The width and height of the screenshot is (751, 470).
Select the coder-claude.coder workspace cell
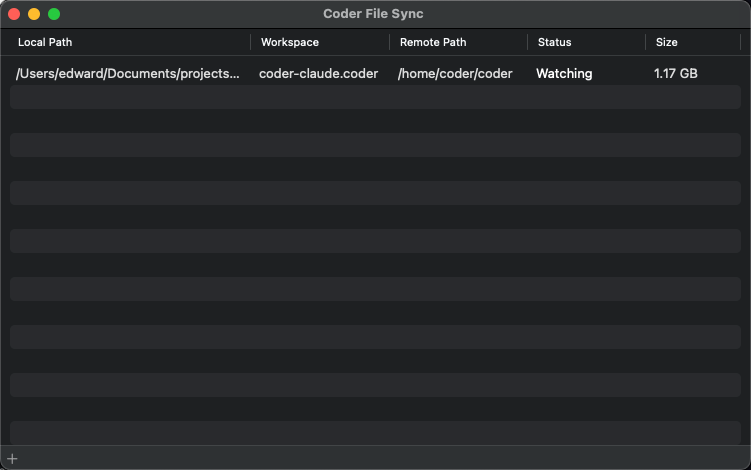coord(319,73)
